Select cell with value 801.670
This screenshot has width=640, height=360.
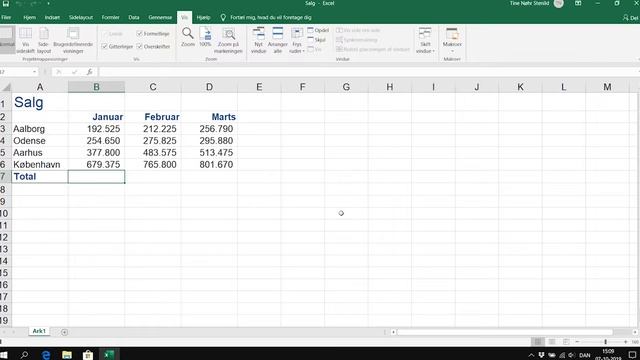209,164
